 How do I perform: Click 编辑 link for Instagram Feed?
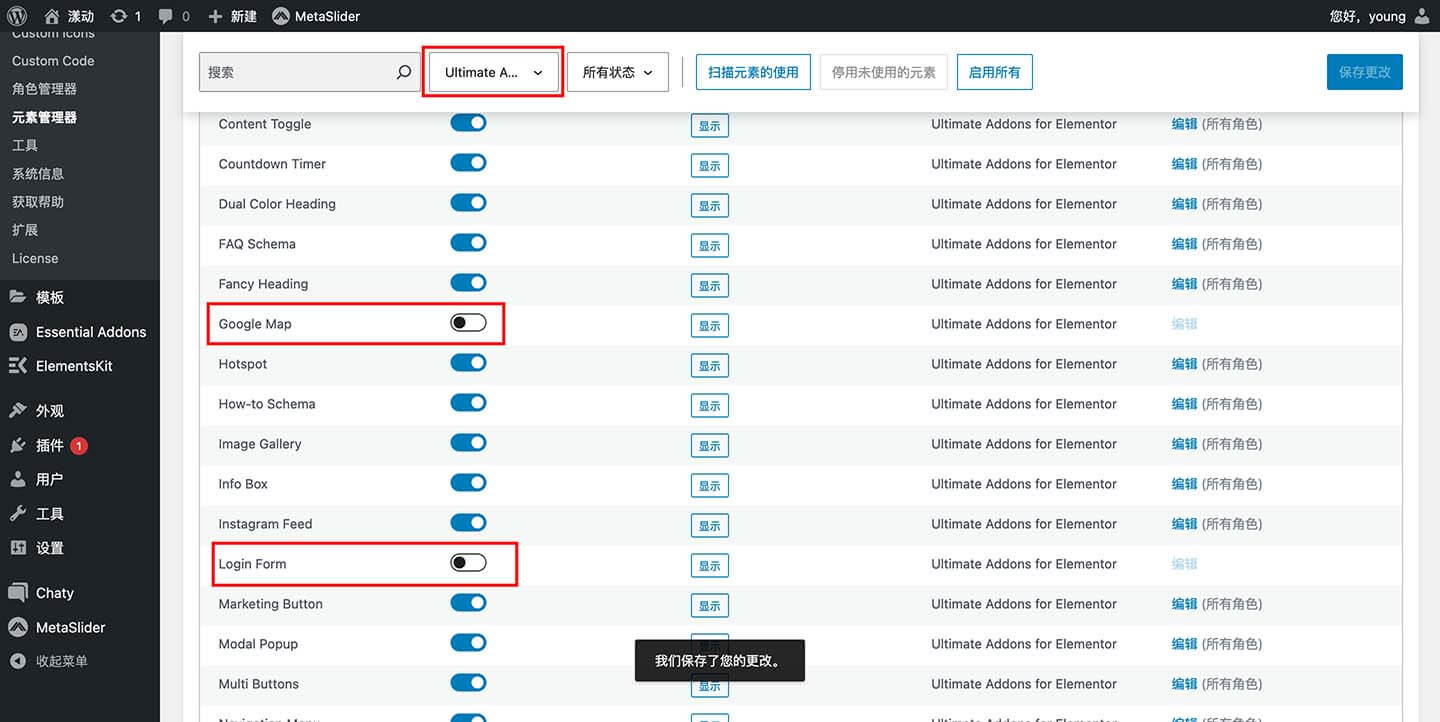pos(1185,524)
